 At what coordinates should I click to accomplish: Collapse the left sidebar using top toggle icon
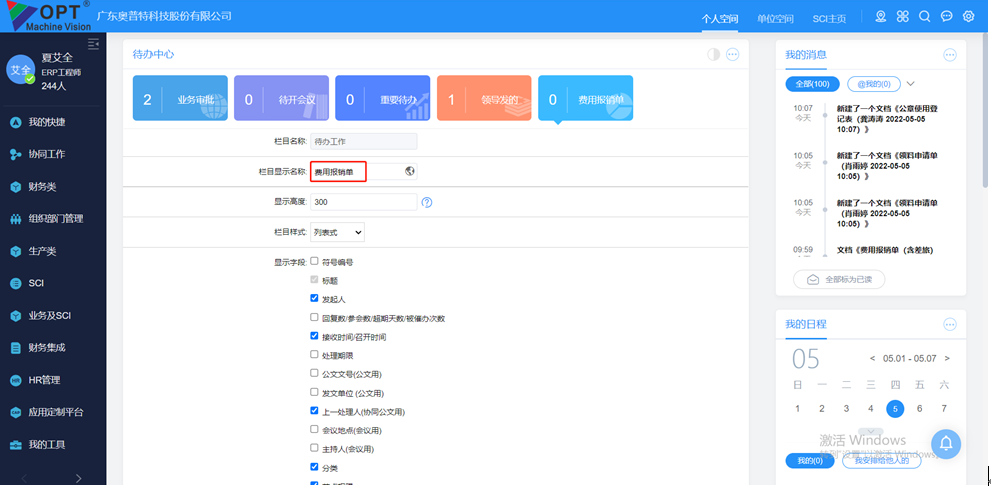coord(94,44)
